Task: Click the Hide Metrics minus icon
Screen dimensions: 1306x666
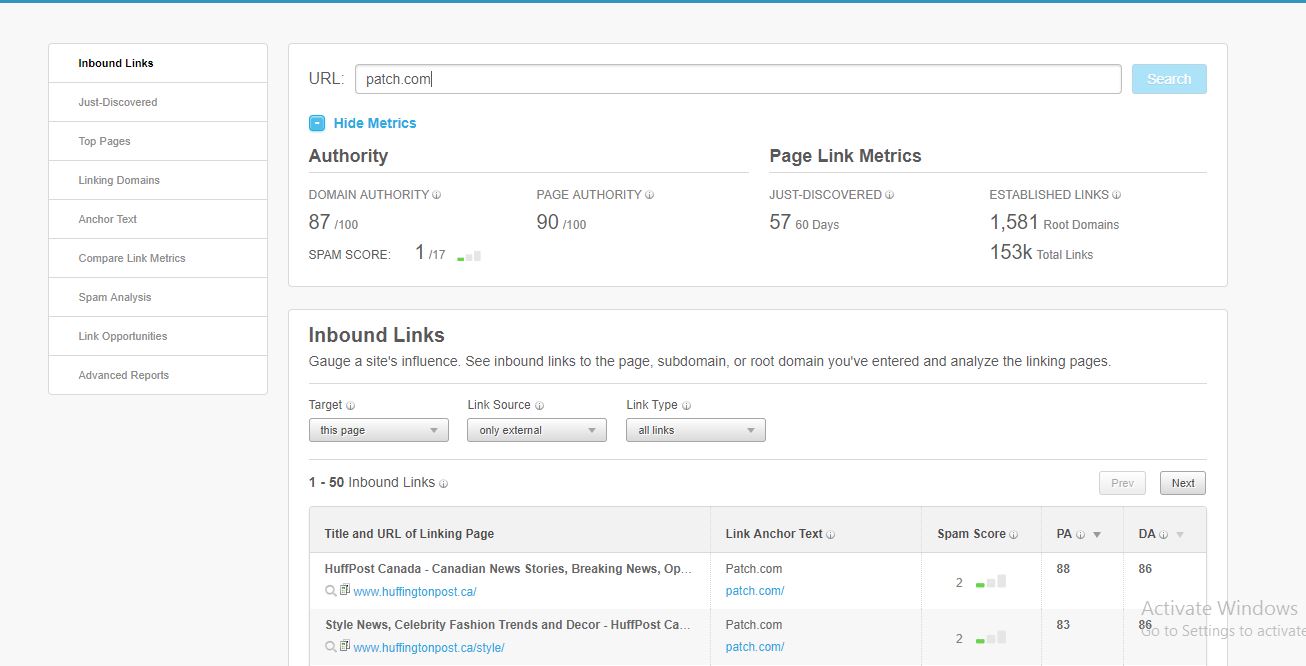Action: (317, 123)
